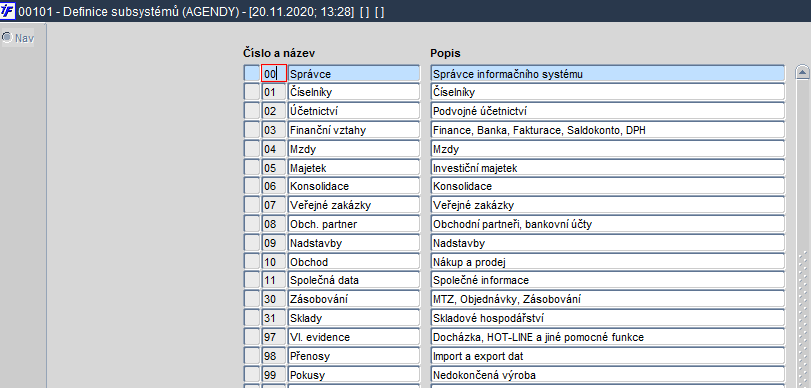This screenshot has height=388, width=811.
Task: Click description Nedokončená výroba
Action: pos(607,375)
